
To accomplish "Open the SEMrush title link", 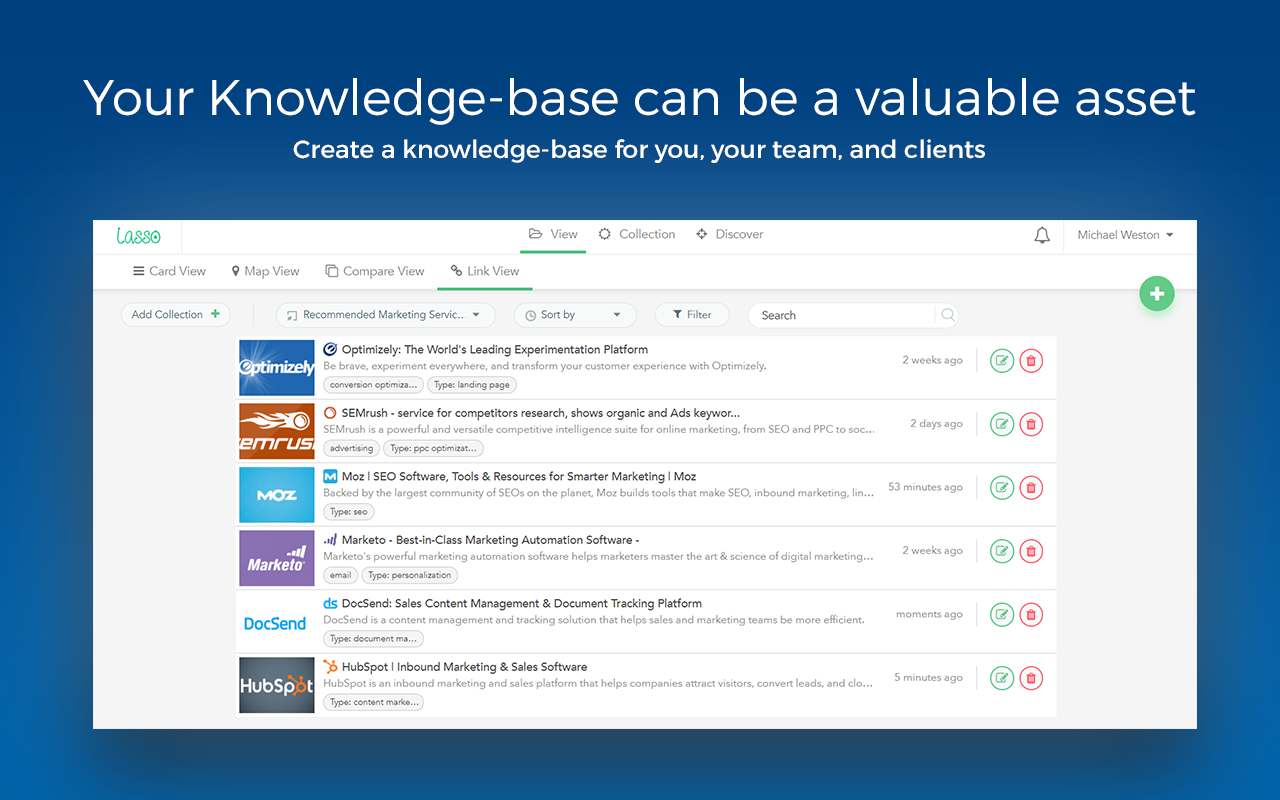I will 541,413.
